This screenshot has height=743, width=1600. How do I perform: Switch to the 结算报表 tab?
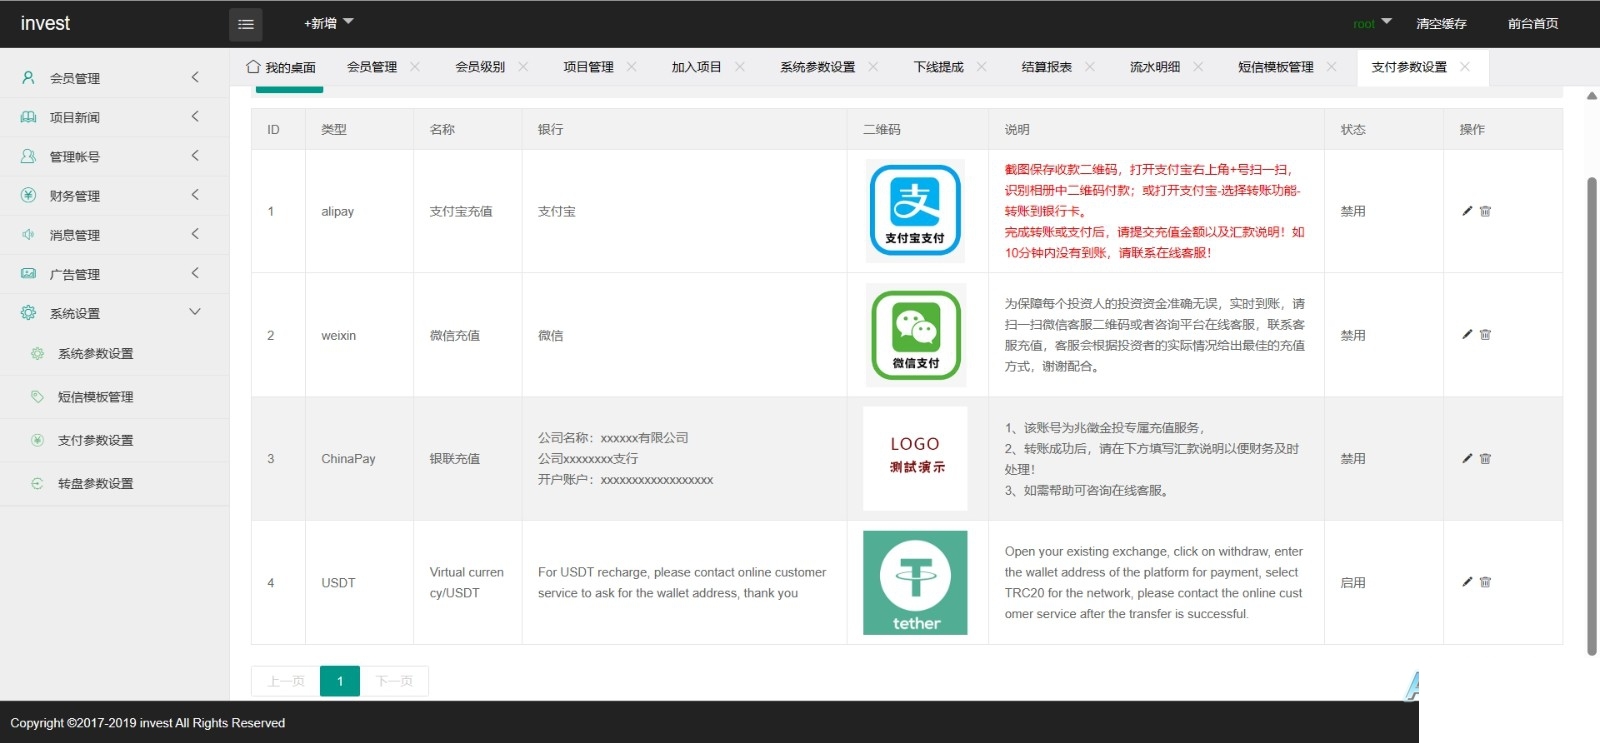[x=1047, y=67]
